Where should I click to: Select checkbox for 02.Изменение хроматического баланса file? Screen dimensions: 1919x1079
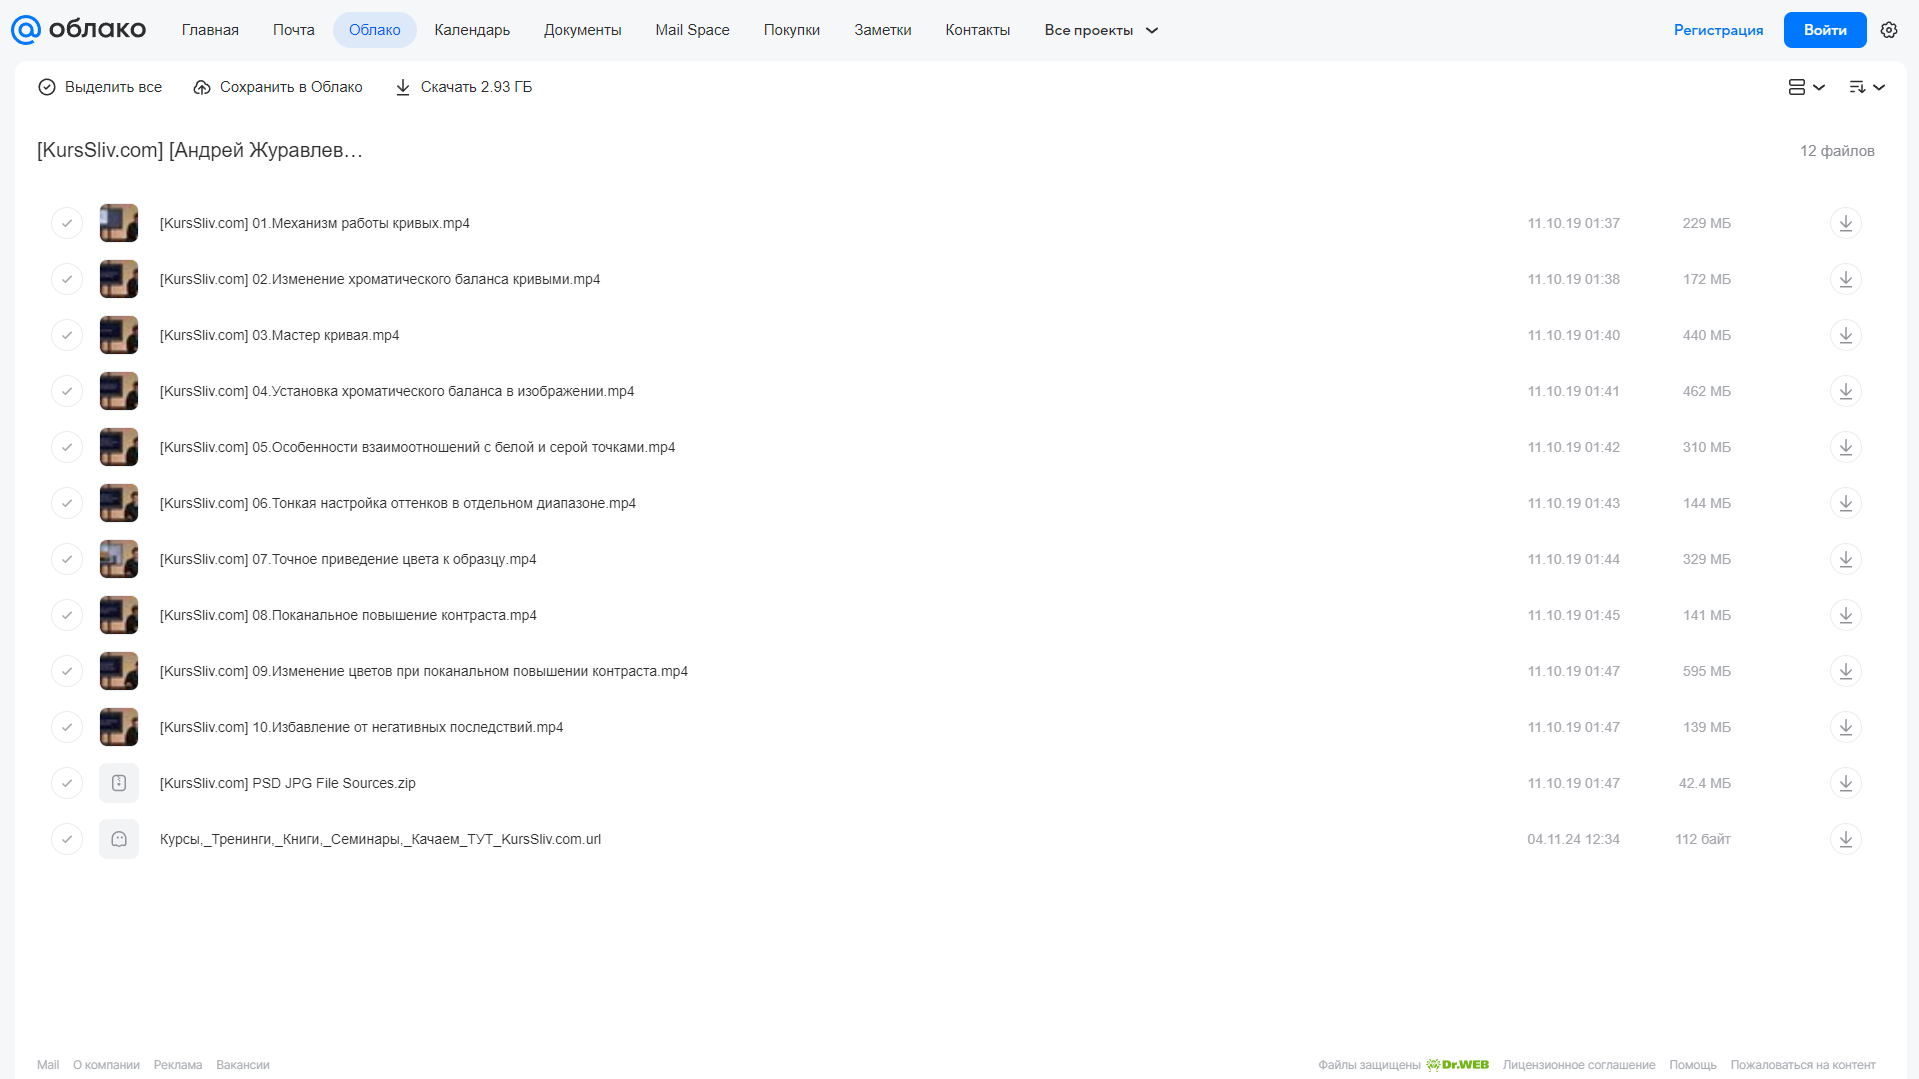click(67, 279)
